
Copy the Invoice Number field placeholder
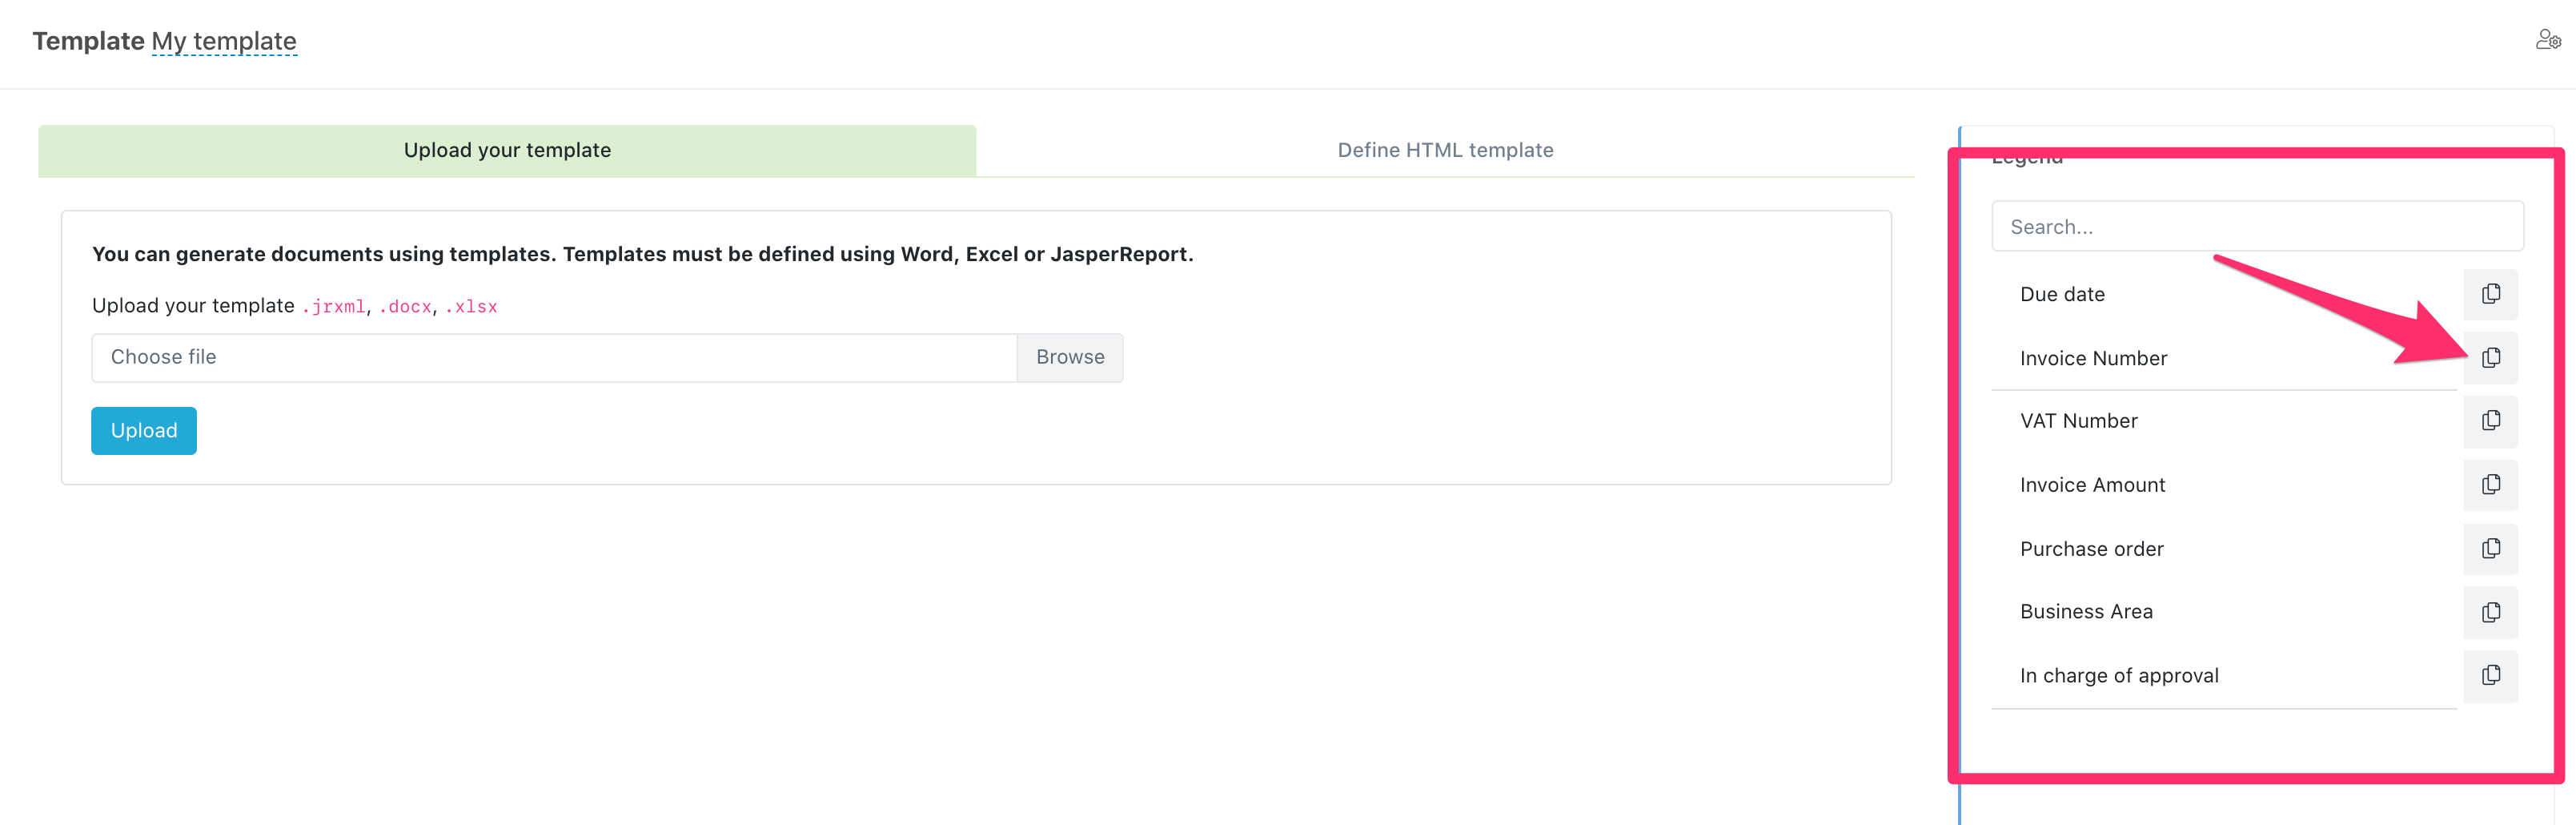pos(2490,358)
